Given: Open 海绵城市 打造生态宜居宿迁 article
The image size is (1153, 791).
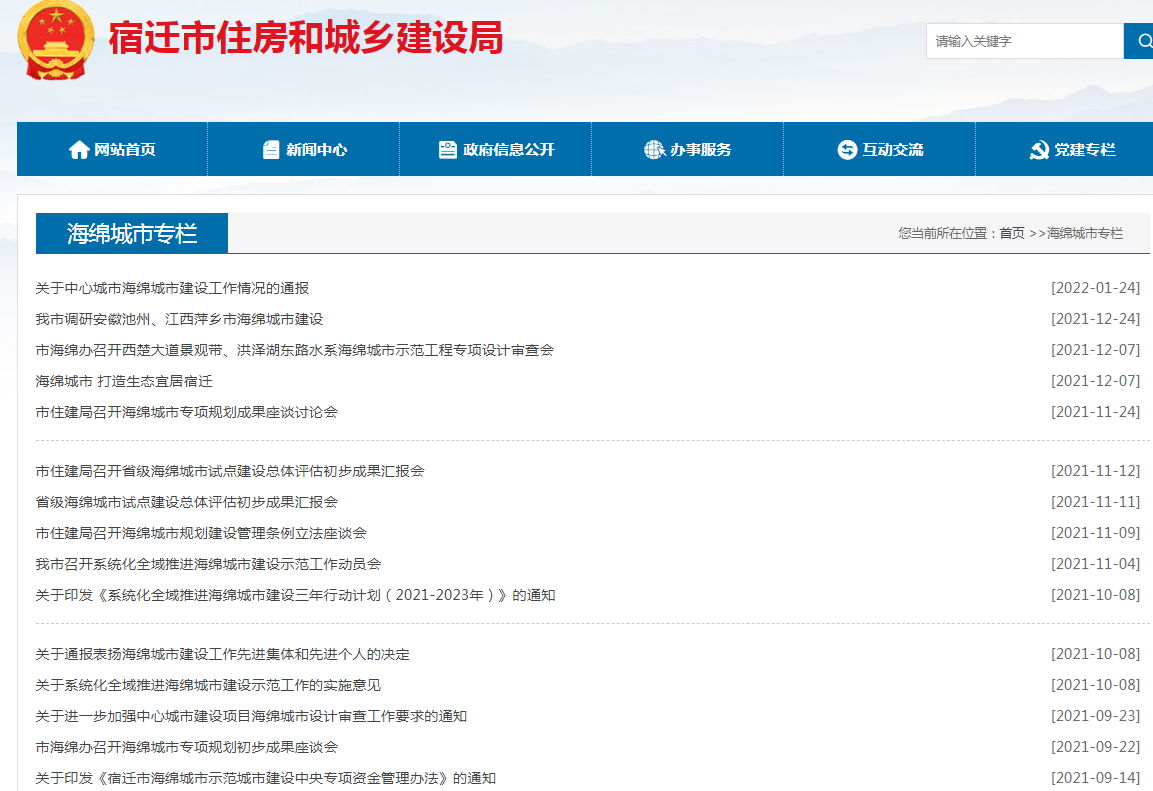Looking at the screenshot, I should tap(124, 381).
